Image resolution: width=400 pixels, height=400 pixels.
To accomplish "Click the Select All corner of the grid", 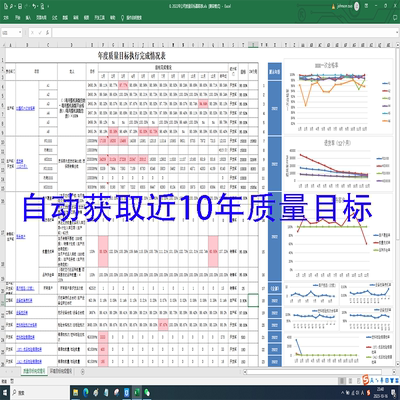I will pyautogui.click(x=3, y=44).
